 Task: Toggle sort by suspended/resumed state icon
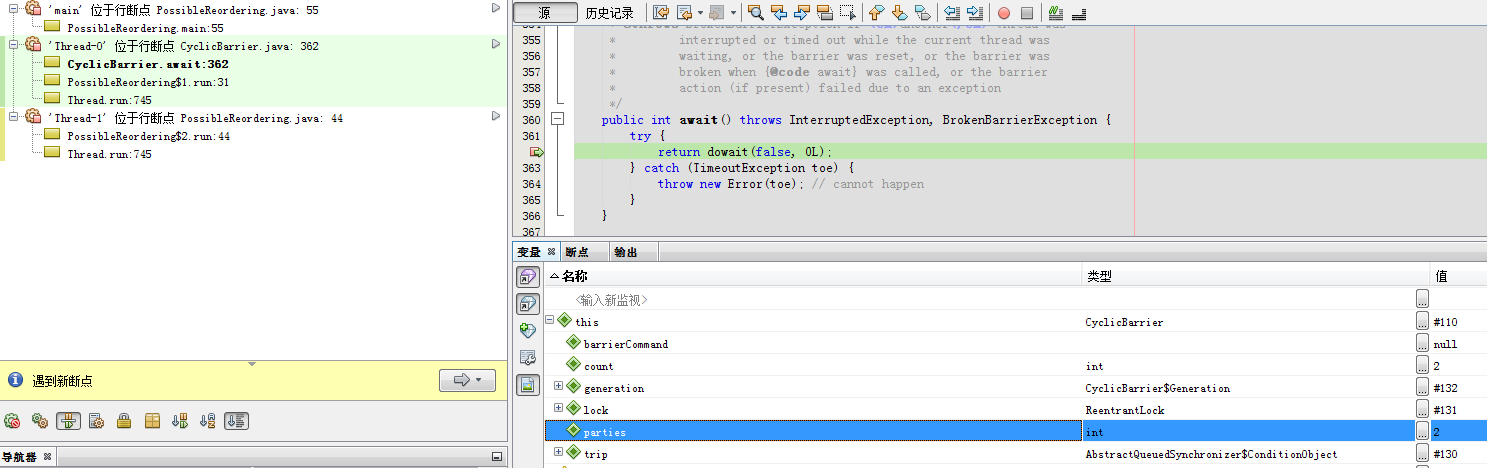coord(180,421)
